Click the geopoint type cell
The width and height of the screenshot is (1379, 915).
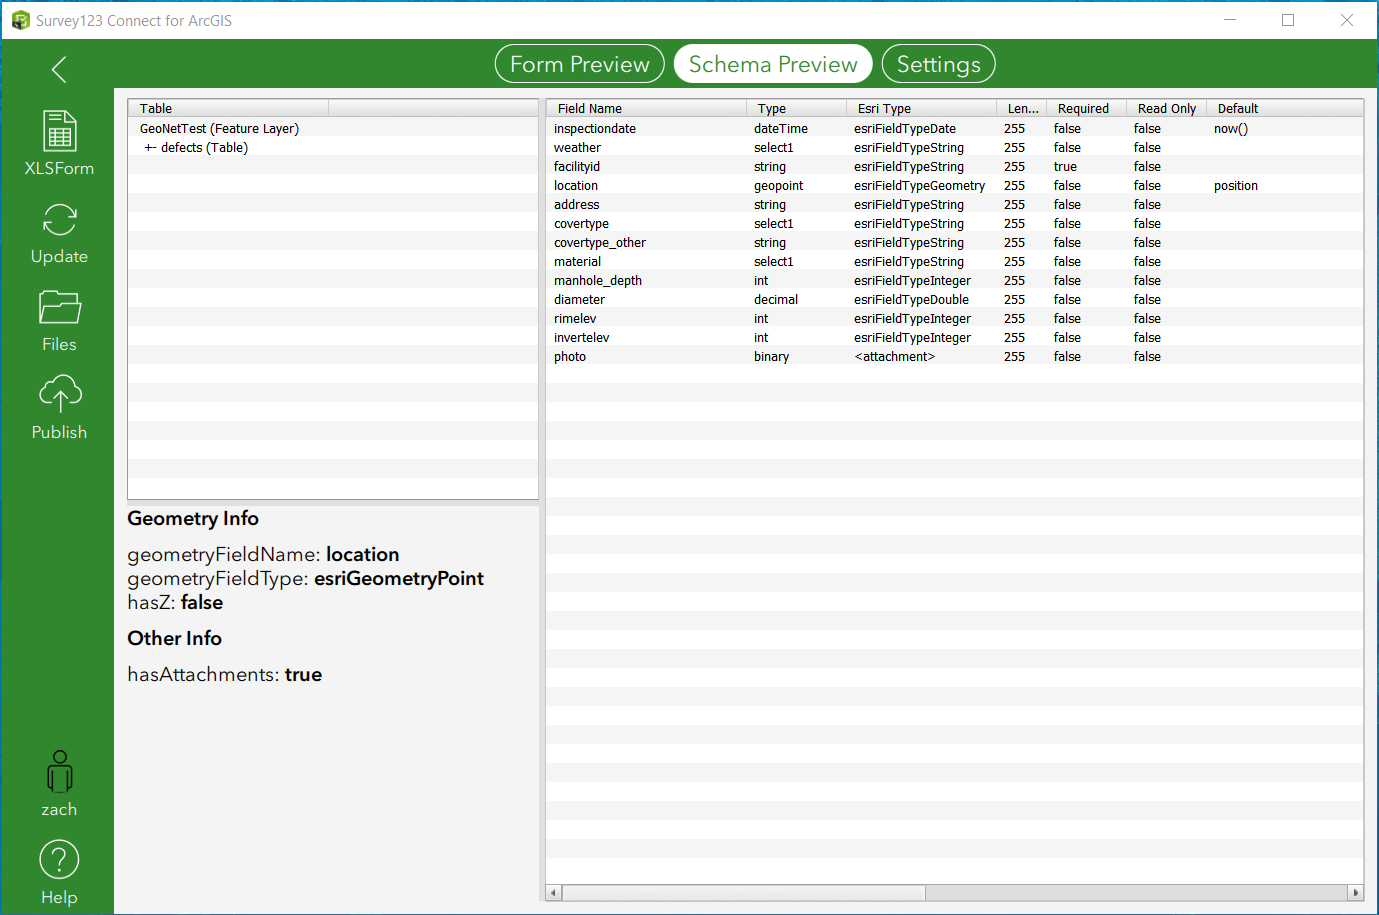coord(778,185)
